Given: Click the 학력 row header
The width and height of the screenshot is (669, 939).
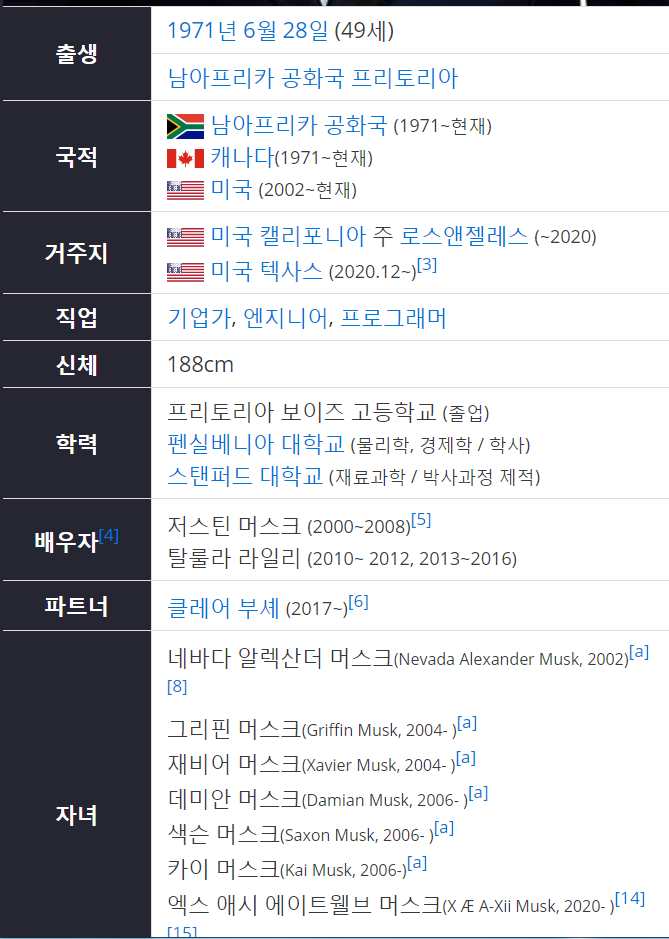Looking at the screenshot, I should (x=77, y=444).
